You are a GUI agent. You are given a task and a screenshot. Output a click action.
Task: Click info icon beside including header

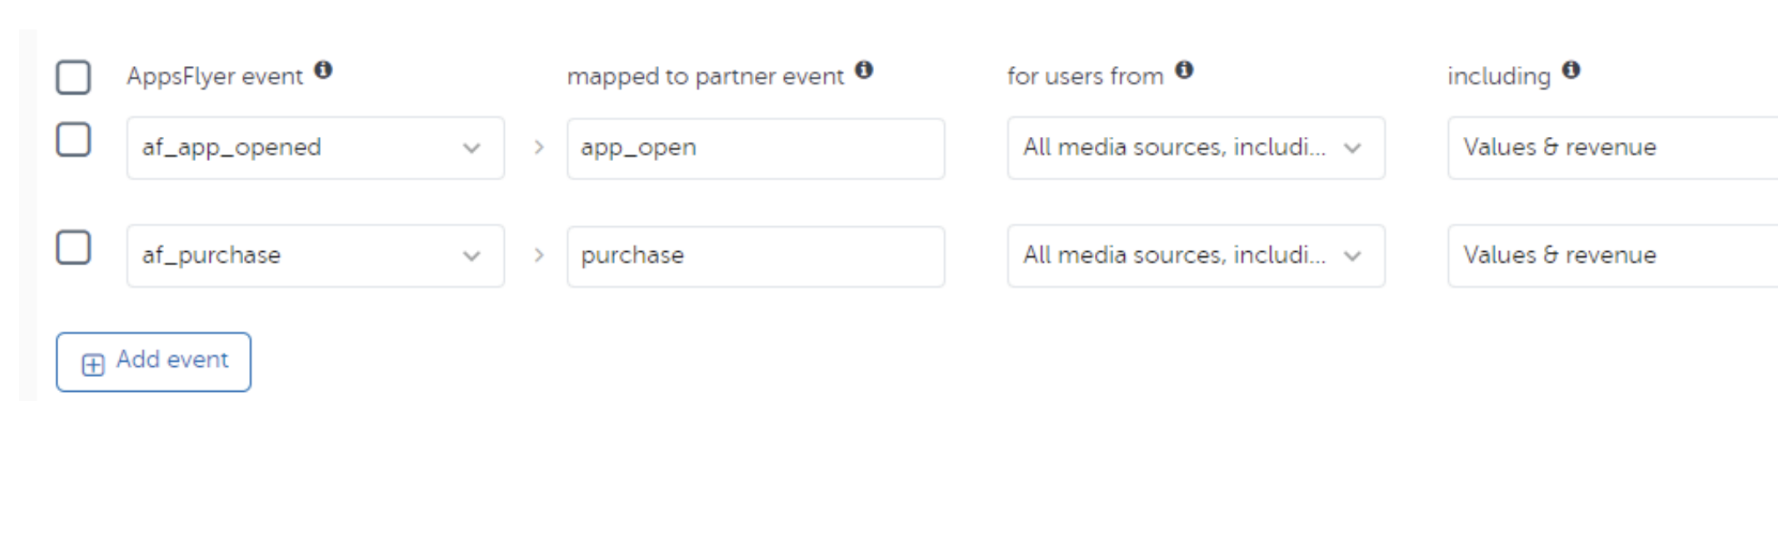click(x=1571, y=70)
